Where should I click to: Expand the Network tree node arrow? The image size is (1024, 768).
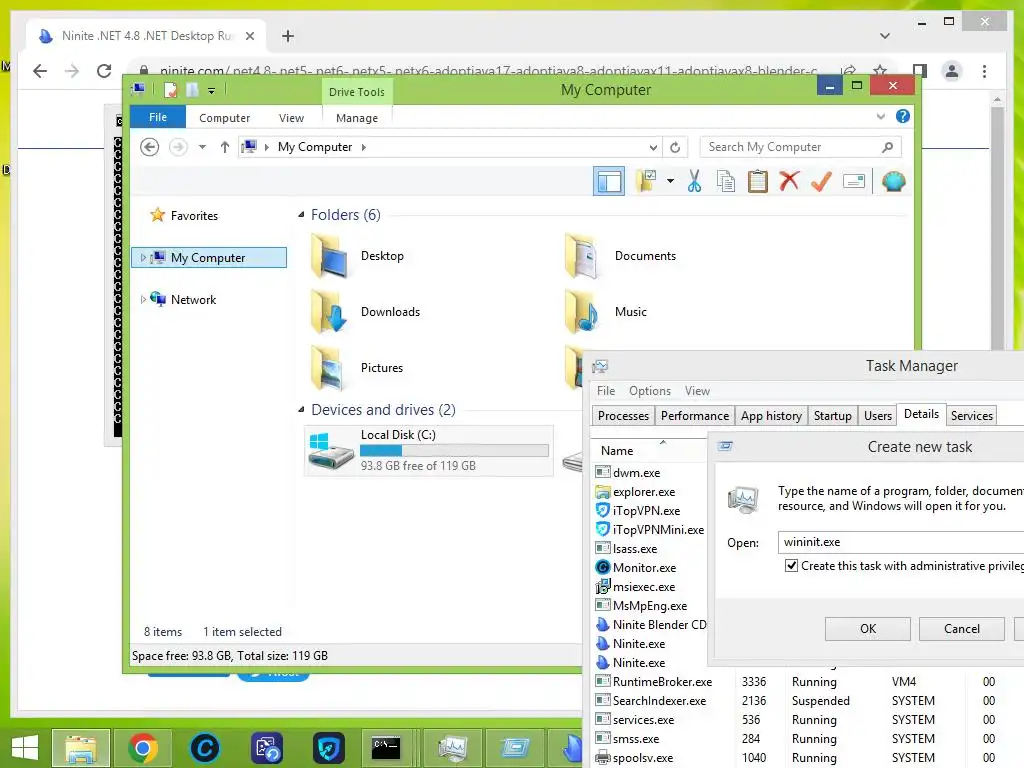(142, 300)
